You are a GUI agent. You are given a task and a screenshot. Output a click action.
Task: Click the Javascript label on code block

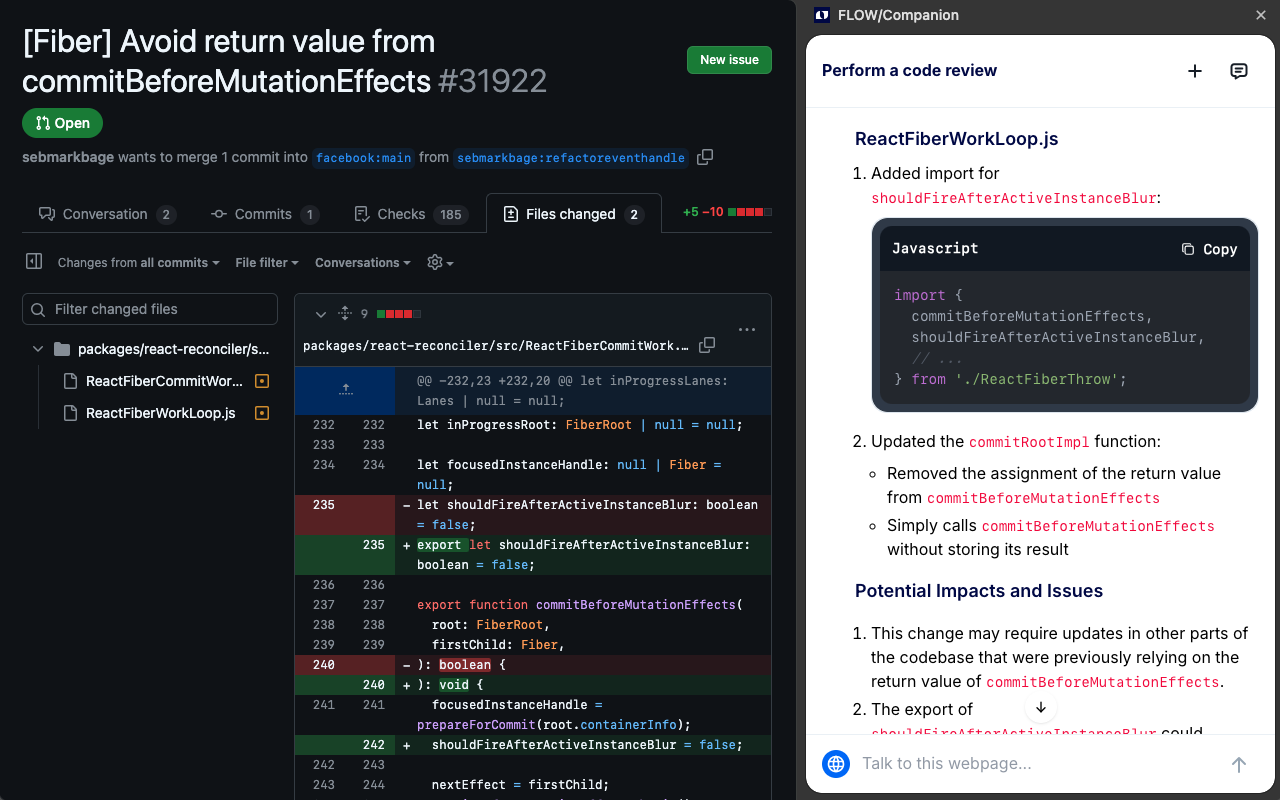tap(935, 249)
